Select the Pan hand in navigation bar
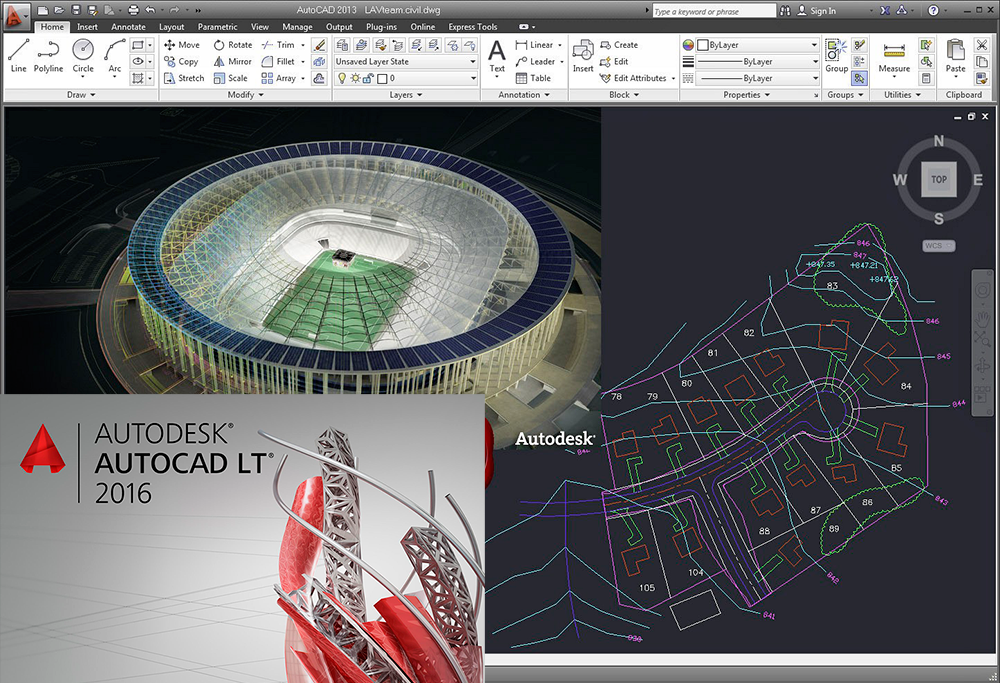This screenshot has width=1000, height=683. point(982,318)
